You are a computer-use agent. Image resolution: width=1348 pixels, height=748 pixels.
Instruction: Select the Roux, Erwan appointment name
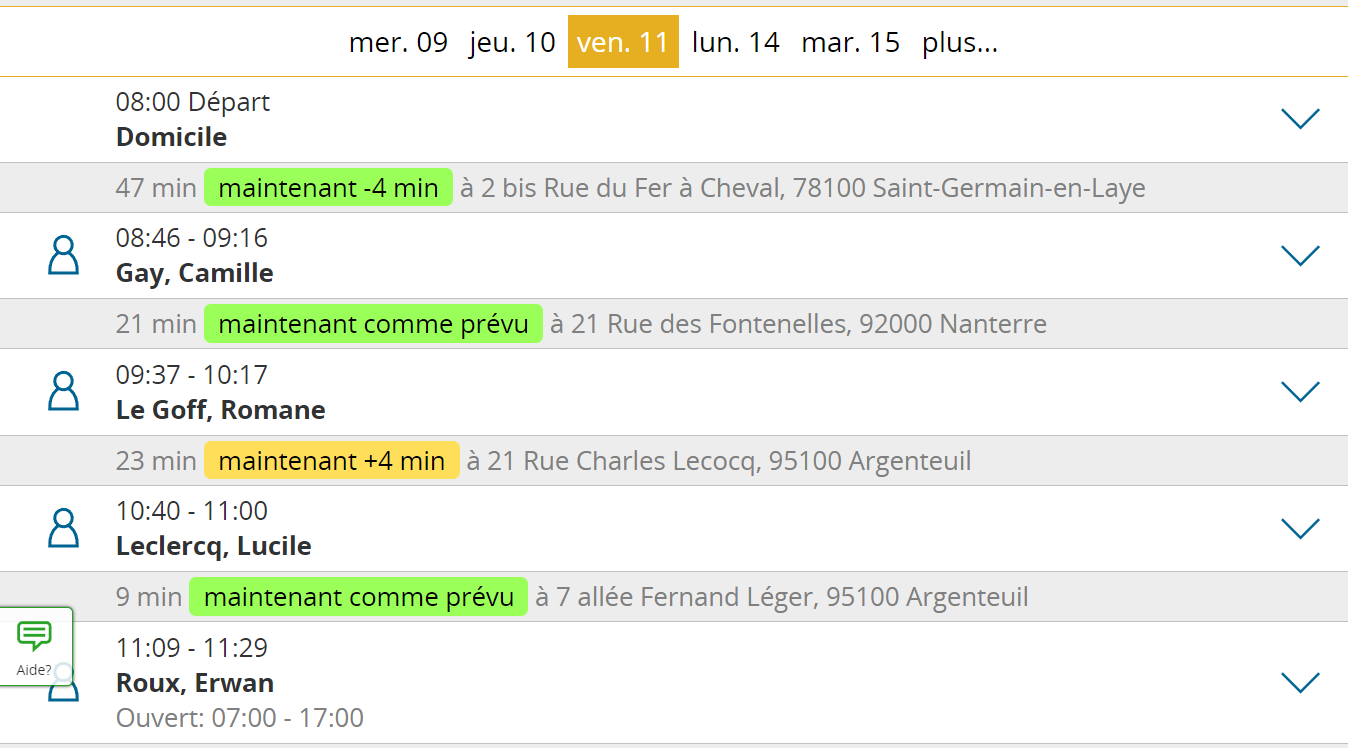click(x=195, y=683)
